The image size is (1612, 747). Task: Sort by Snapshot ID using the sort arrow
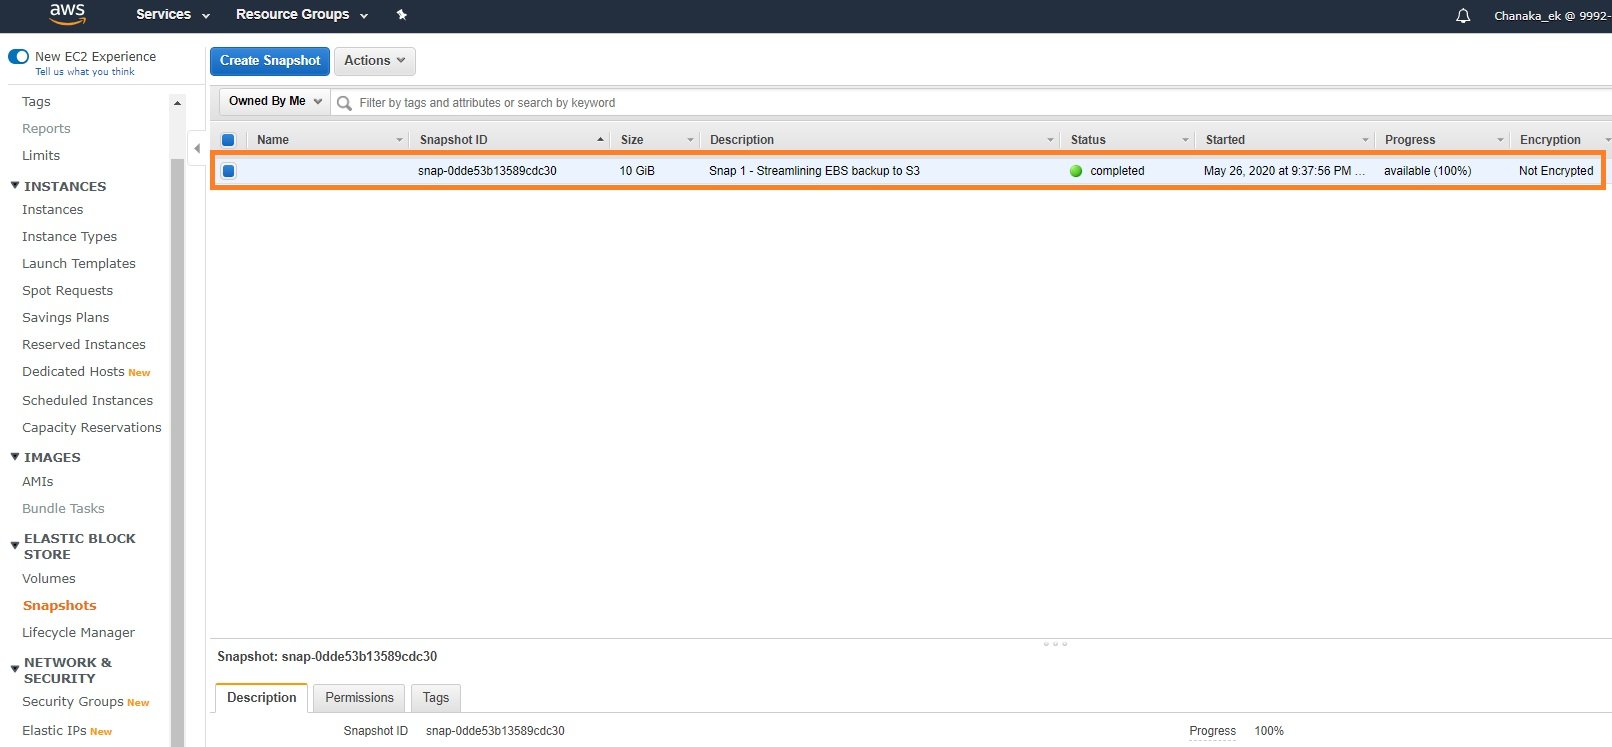[x=600, y=140]
